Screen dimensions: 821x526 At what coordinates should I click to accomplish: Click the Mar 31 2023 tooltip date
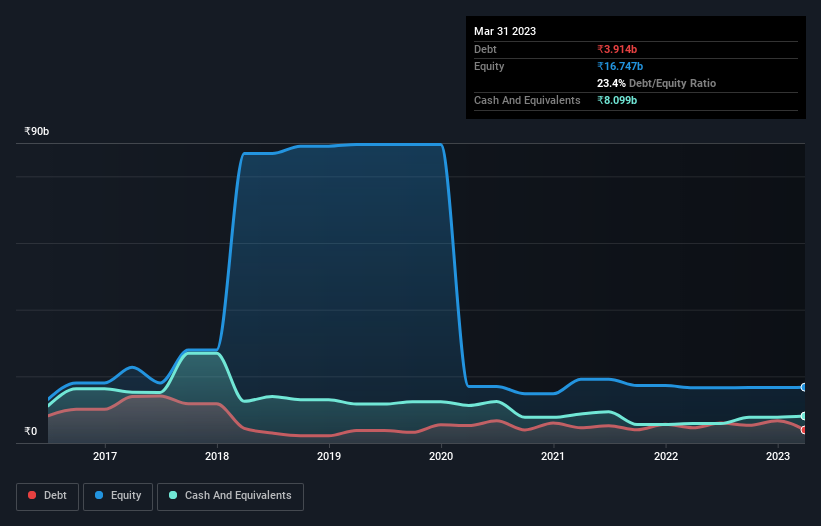(x=505, y=31)
